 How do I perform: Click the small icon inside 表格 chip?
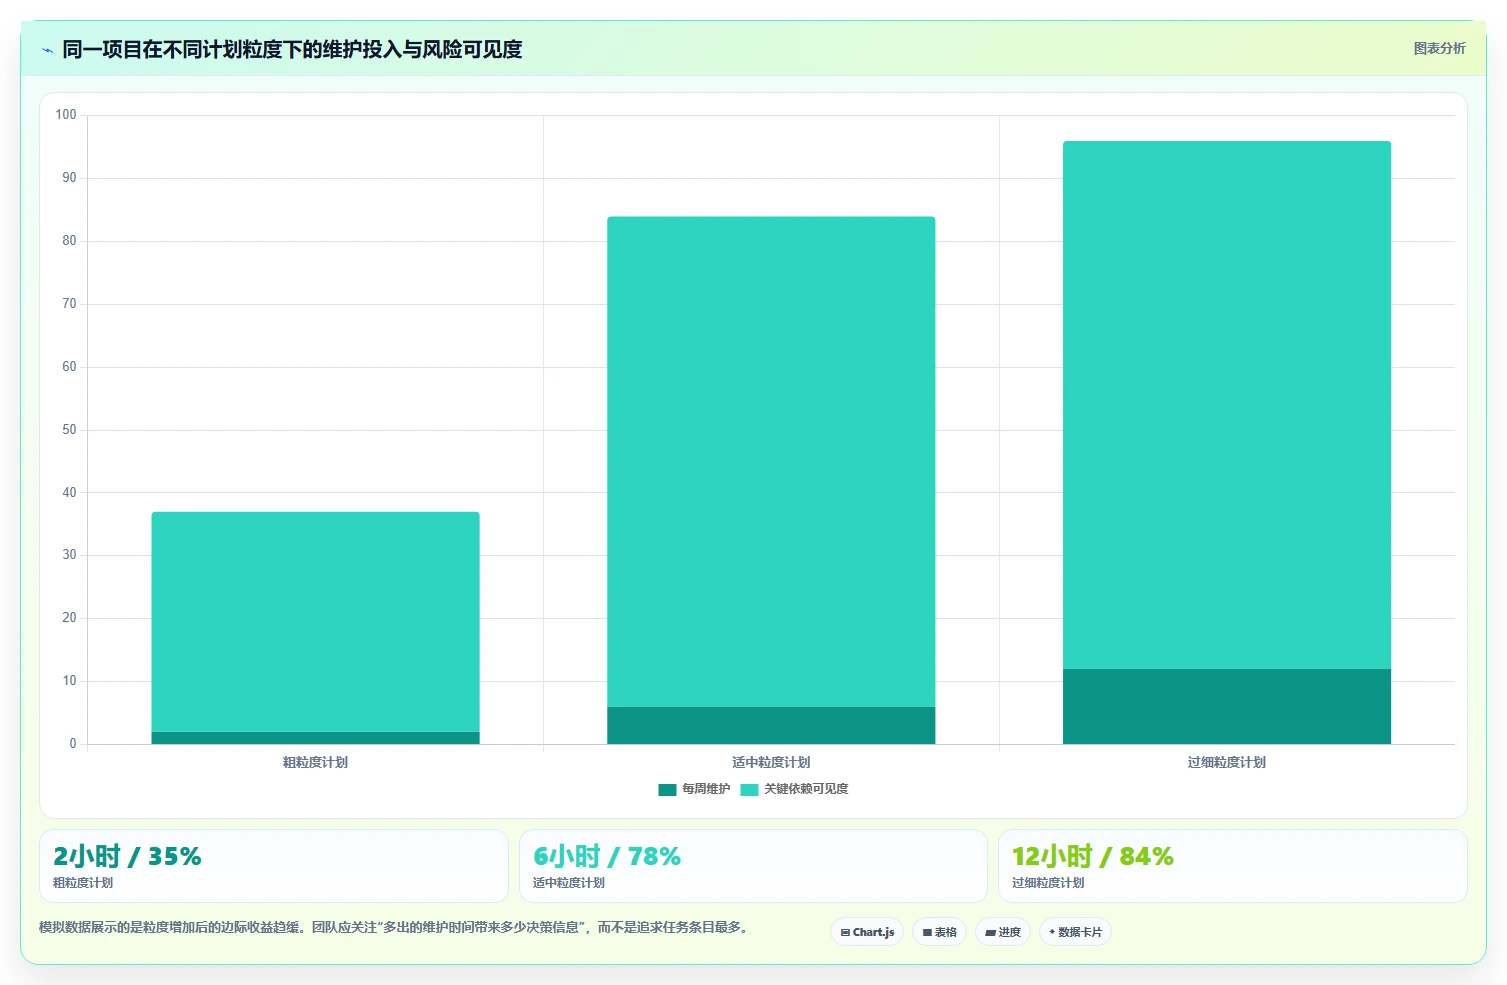[927, 932]
